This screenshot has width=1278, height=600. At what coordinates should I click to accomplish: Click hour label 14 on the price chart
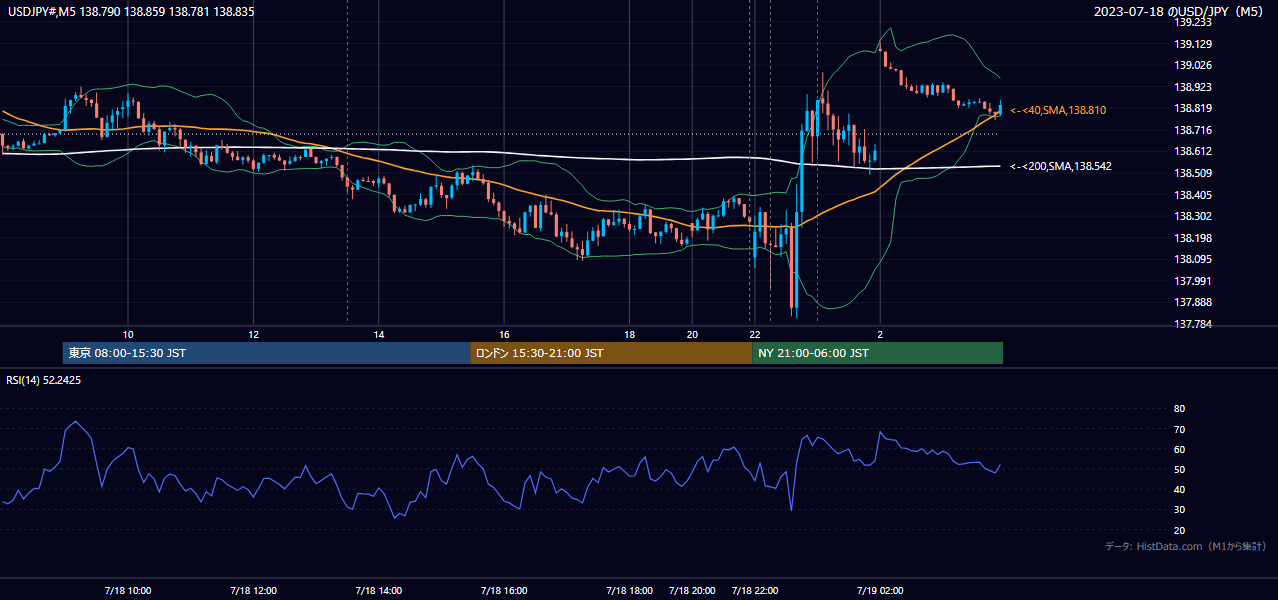379,334
